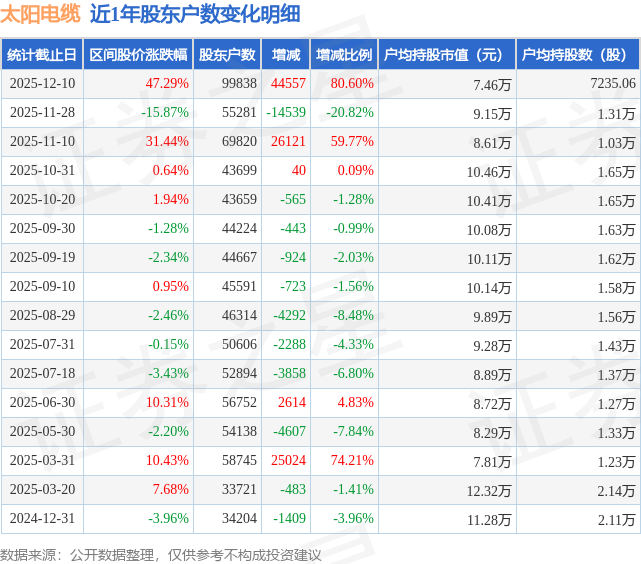Select the 户均持股市值（元） column header
This screenshot has height=564, width=641.
pos(446,56)
